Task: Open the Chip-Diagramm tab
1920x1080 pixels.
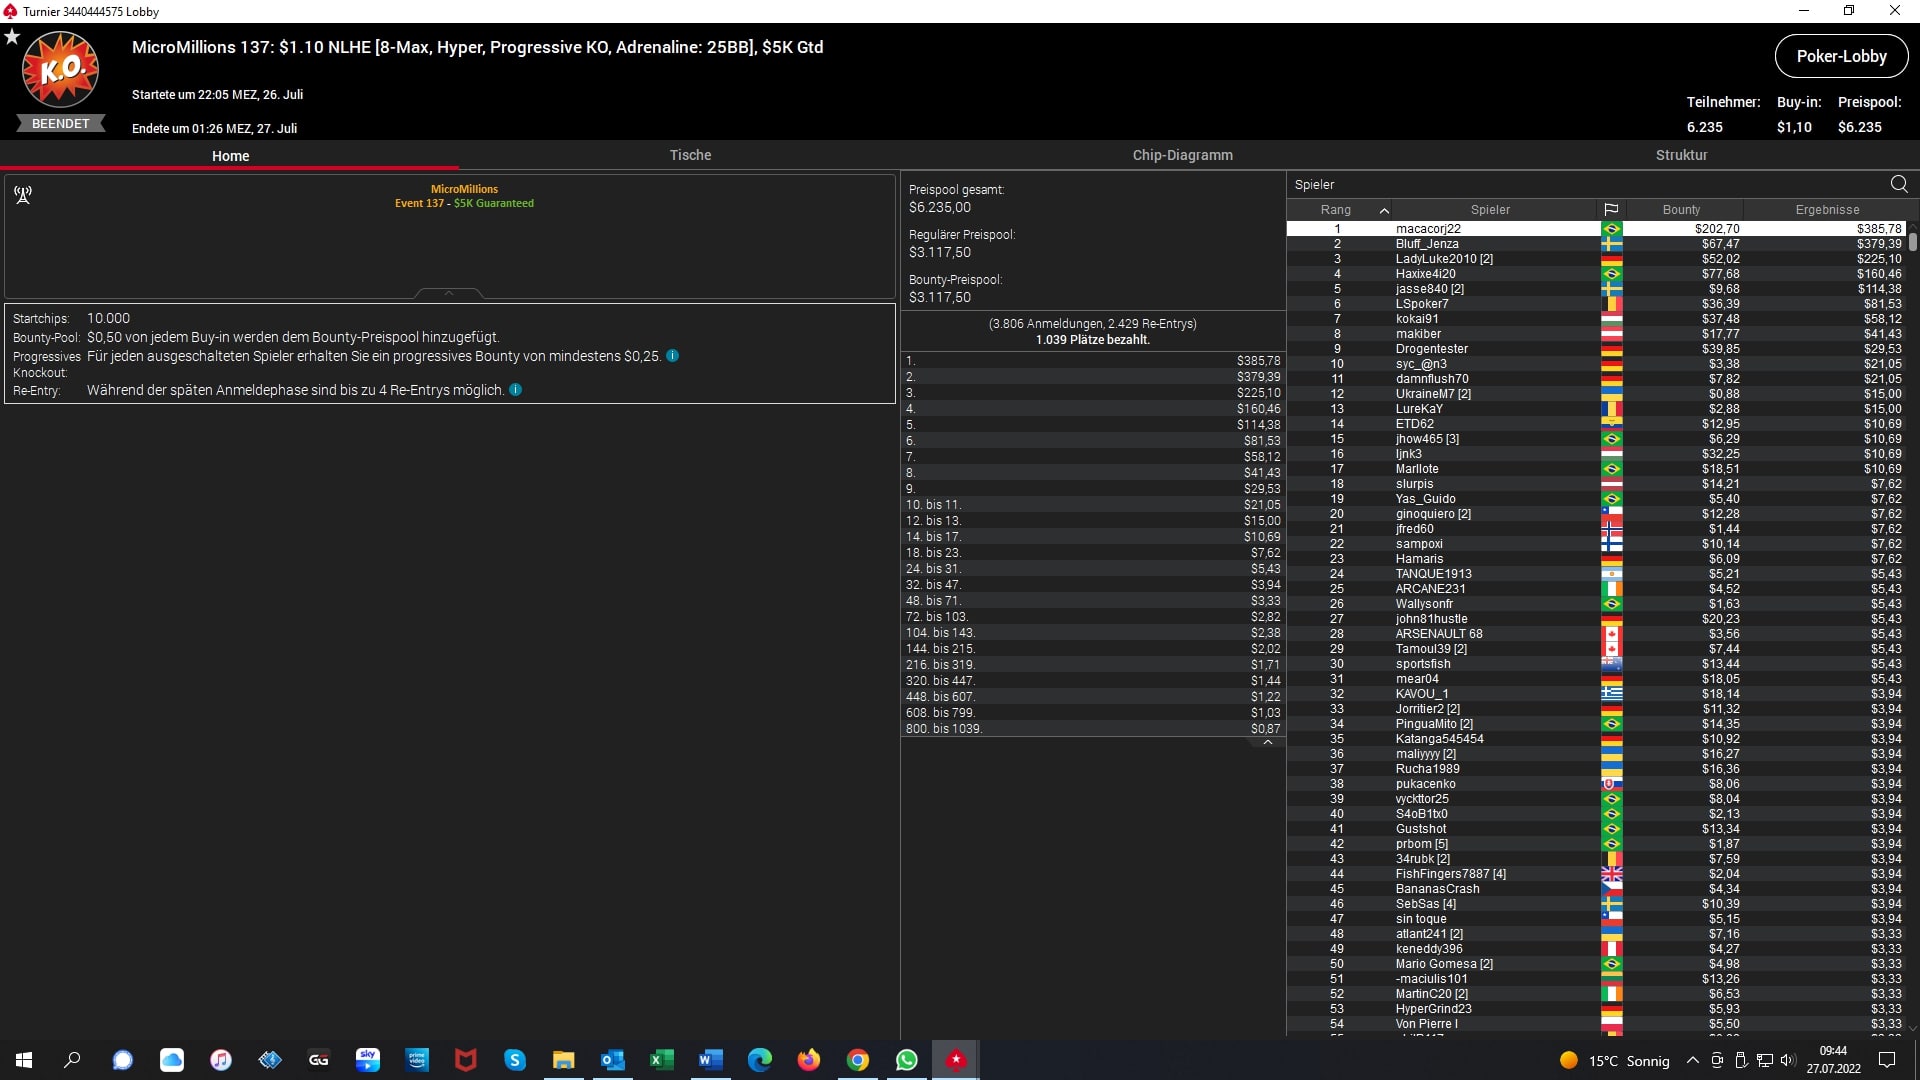Action: click(x=1182, y=155)
